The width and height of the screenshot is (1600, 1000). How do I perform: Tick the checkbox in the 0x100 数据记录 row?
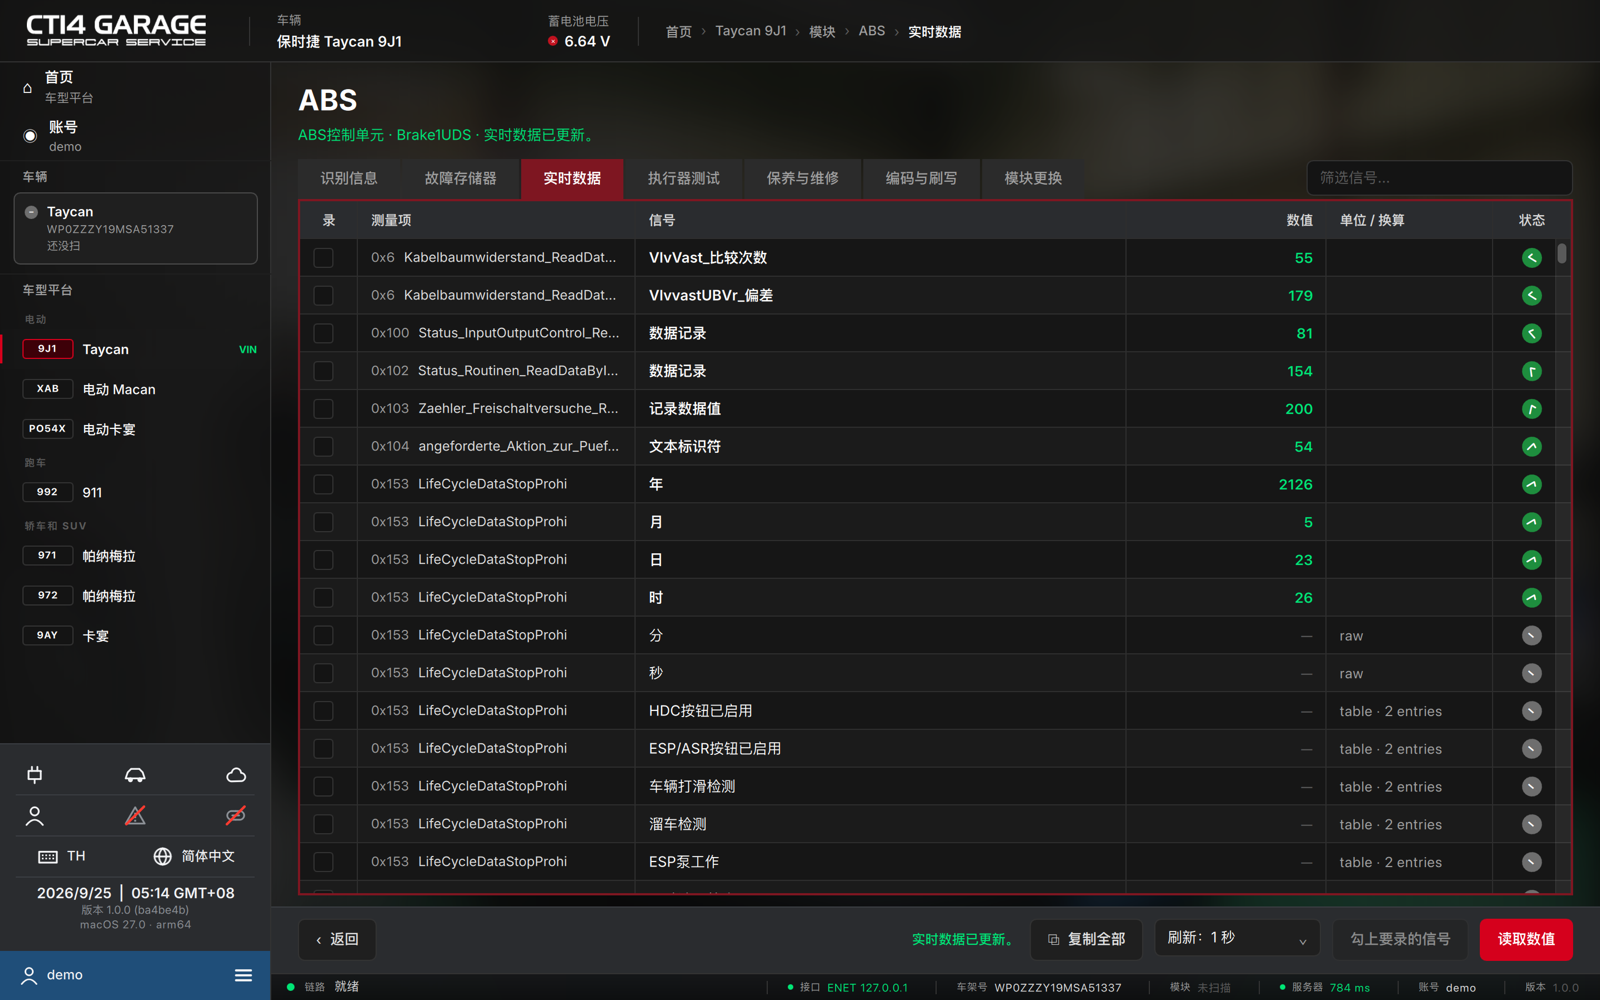tap(323, 333)
